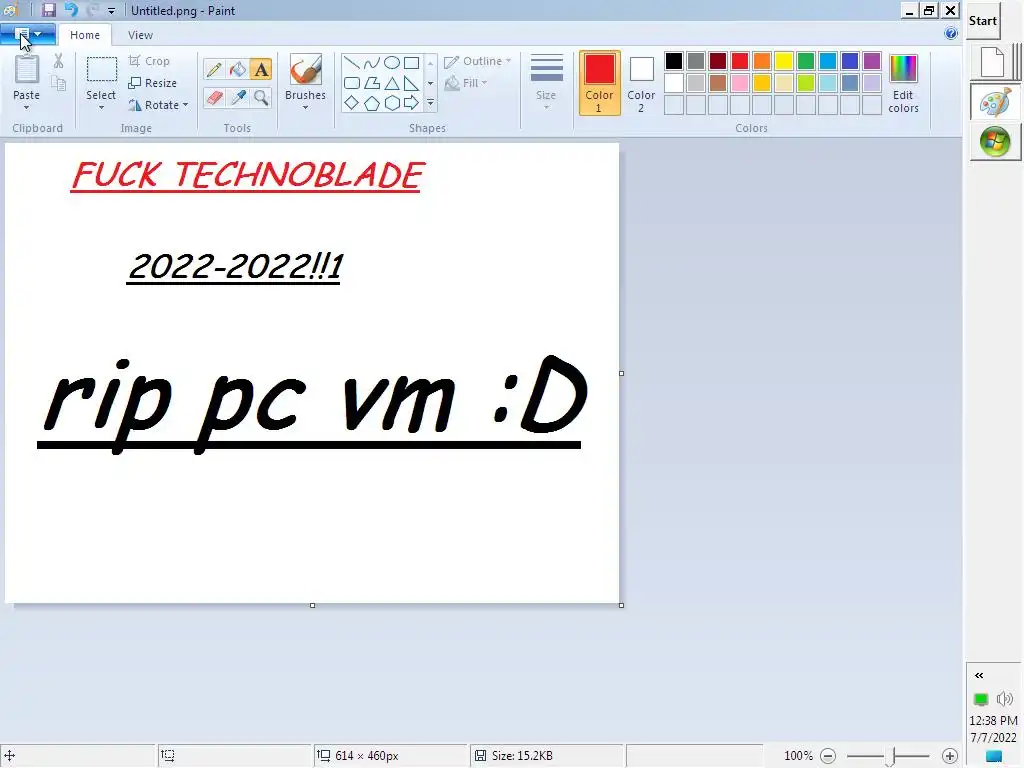
Task: Click the Resize button
Action: [153, 83]
